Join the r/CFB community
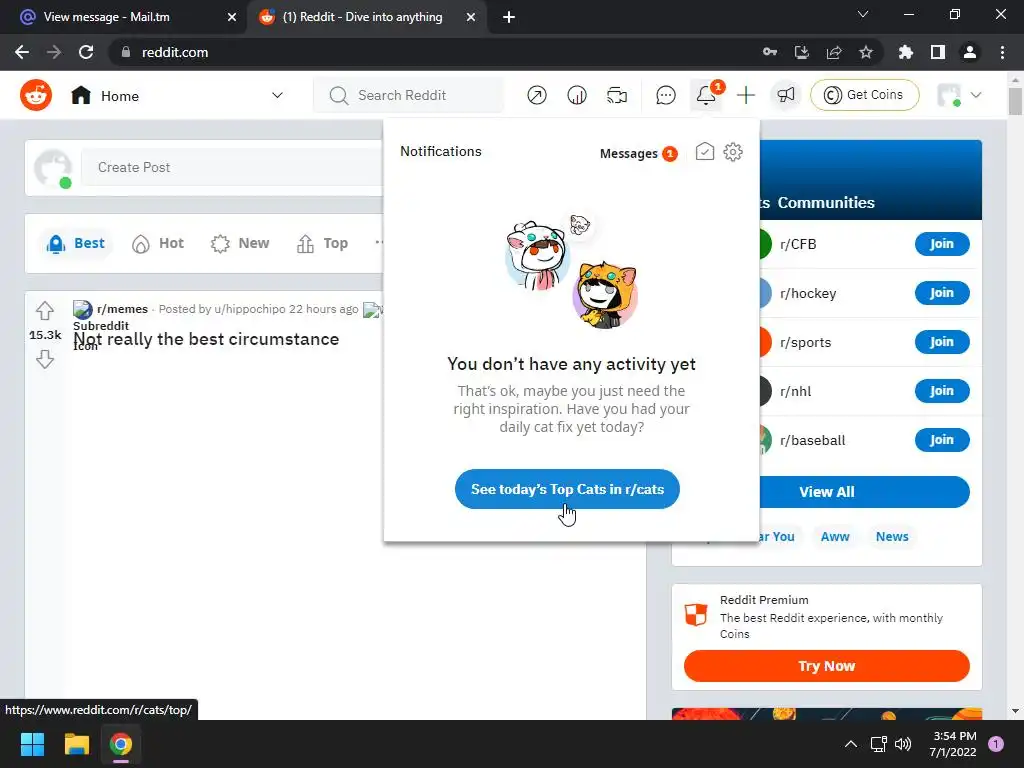This screenshot has width=1024, height=768. tap(942, 244)
